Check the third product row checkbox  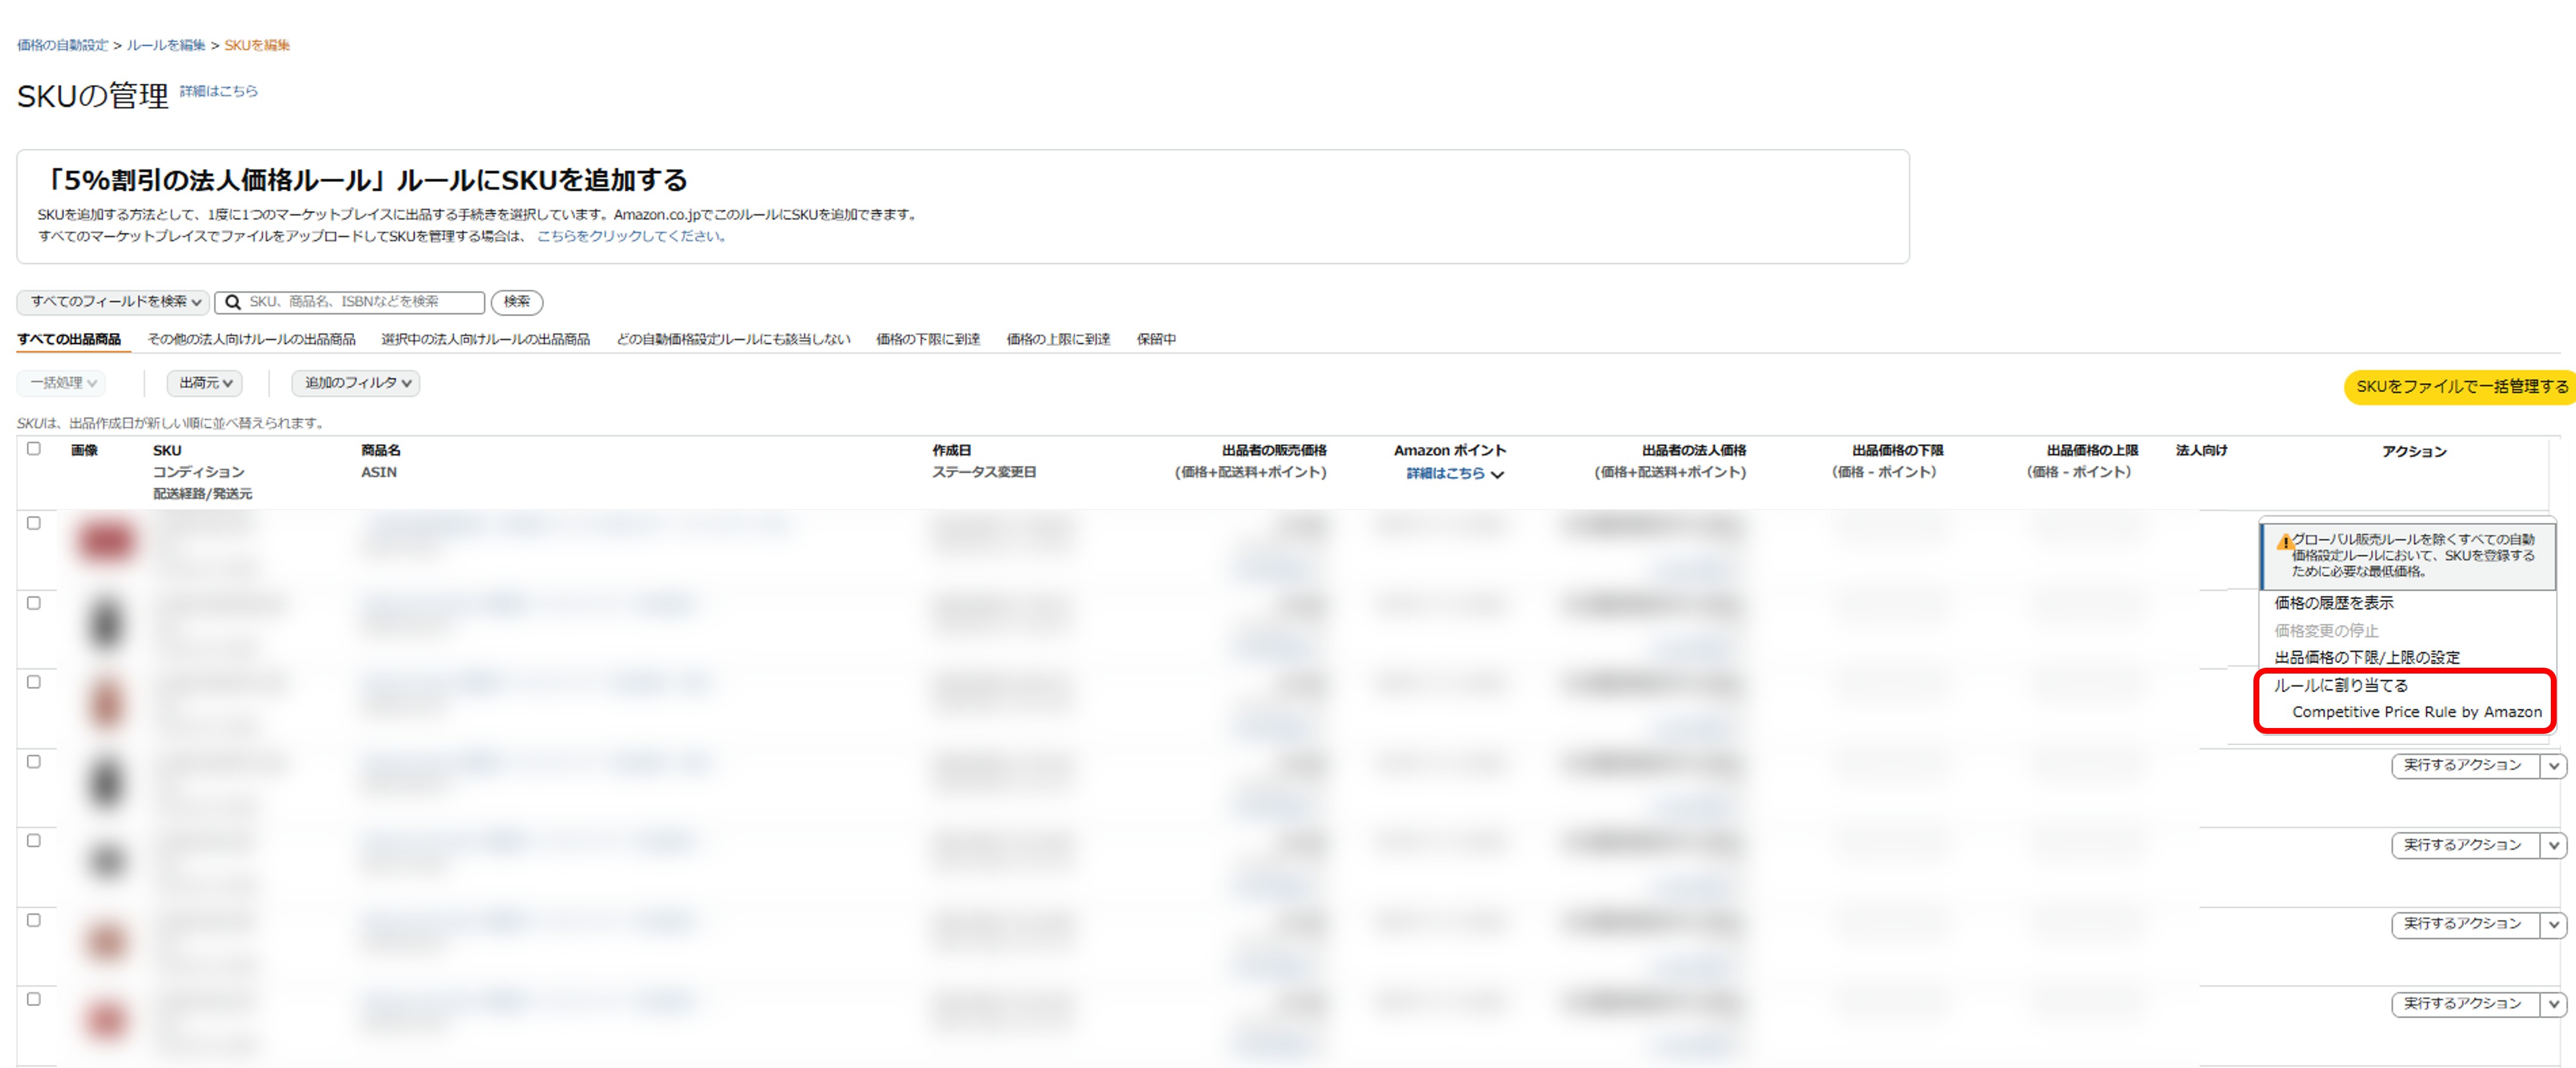click(x=34, y=682)
